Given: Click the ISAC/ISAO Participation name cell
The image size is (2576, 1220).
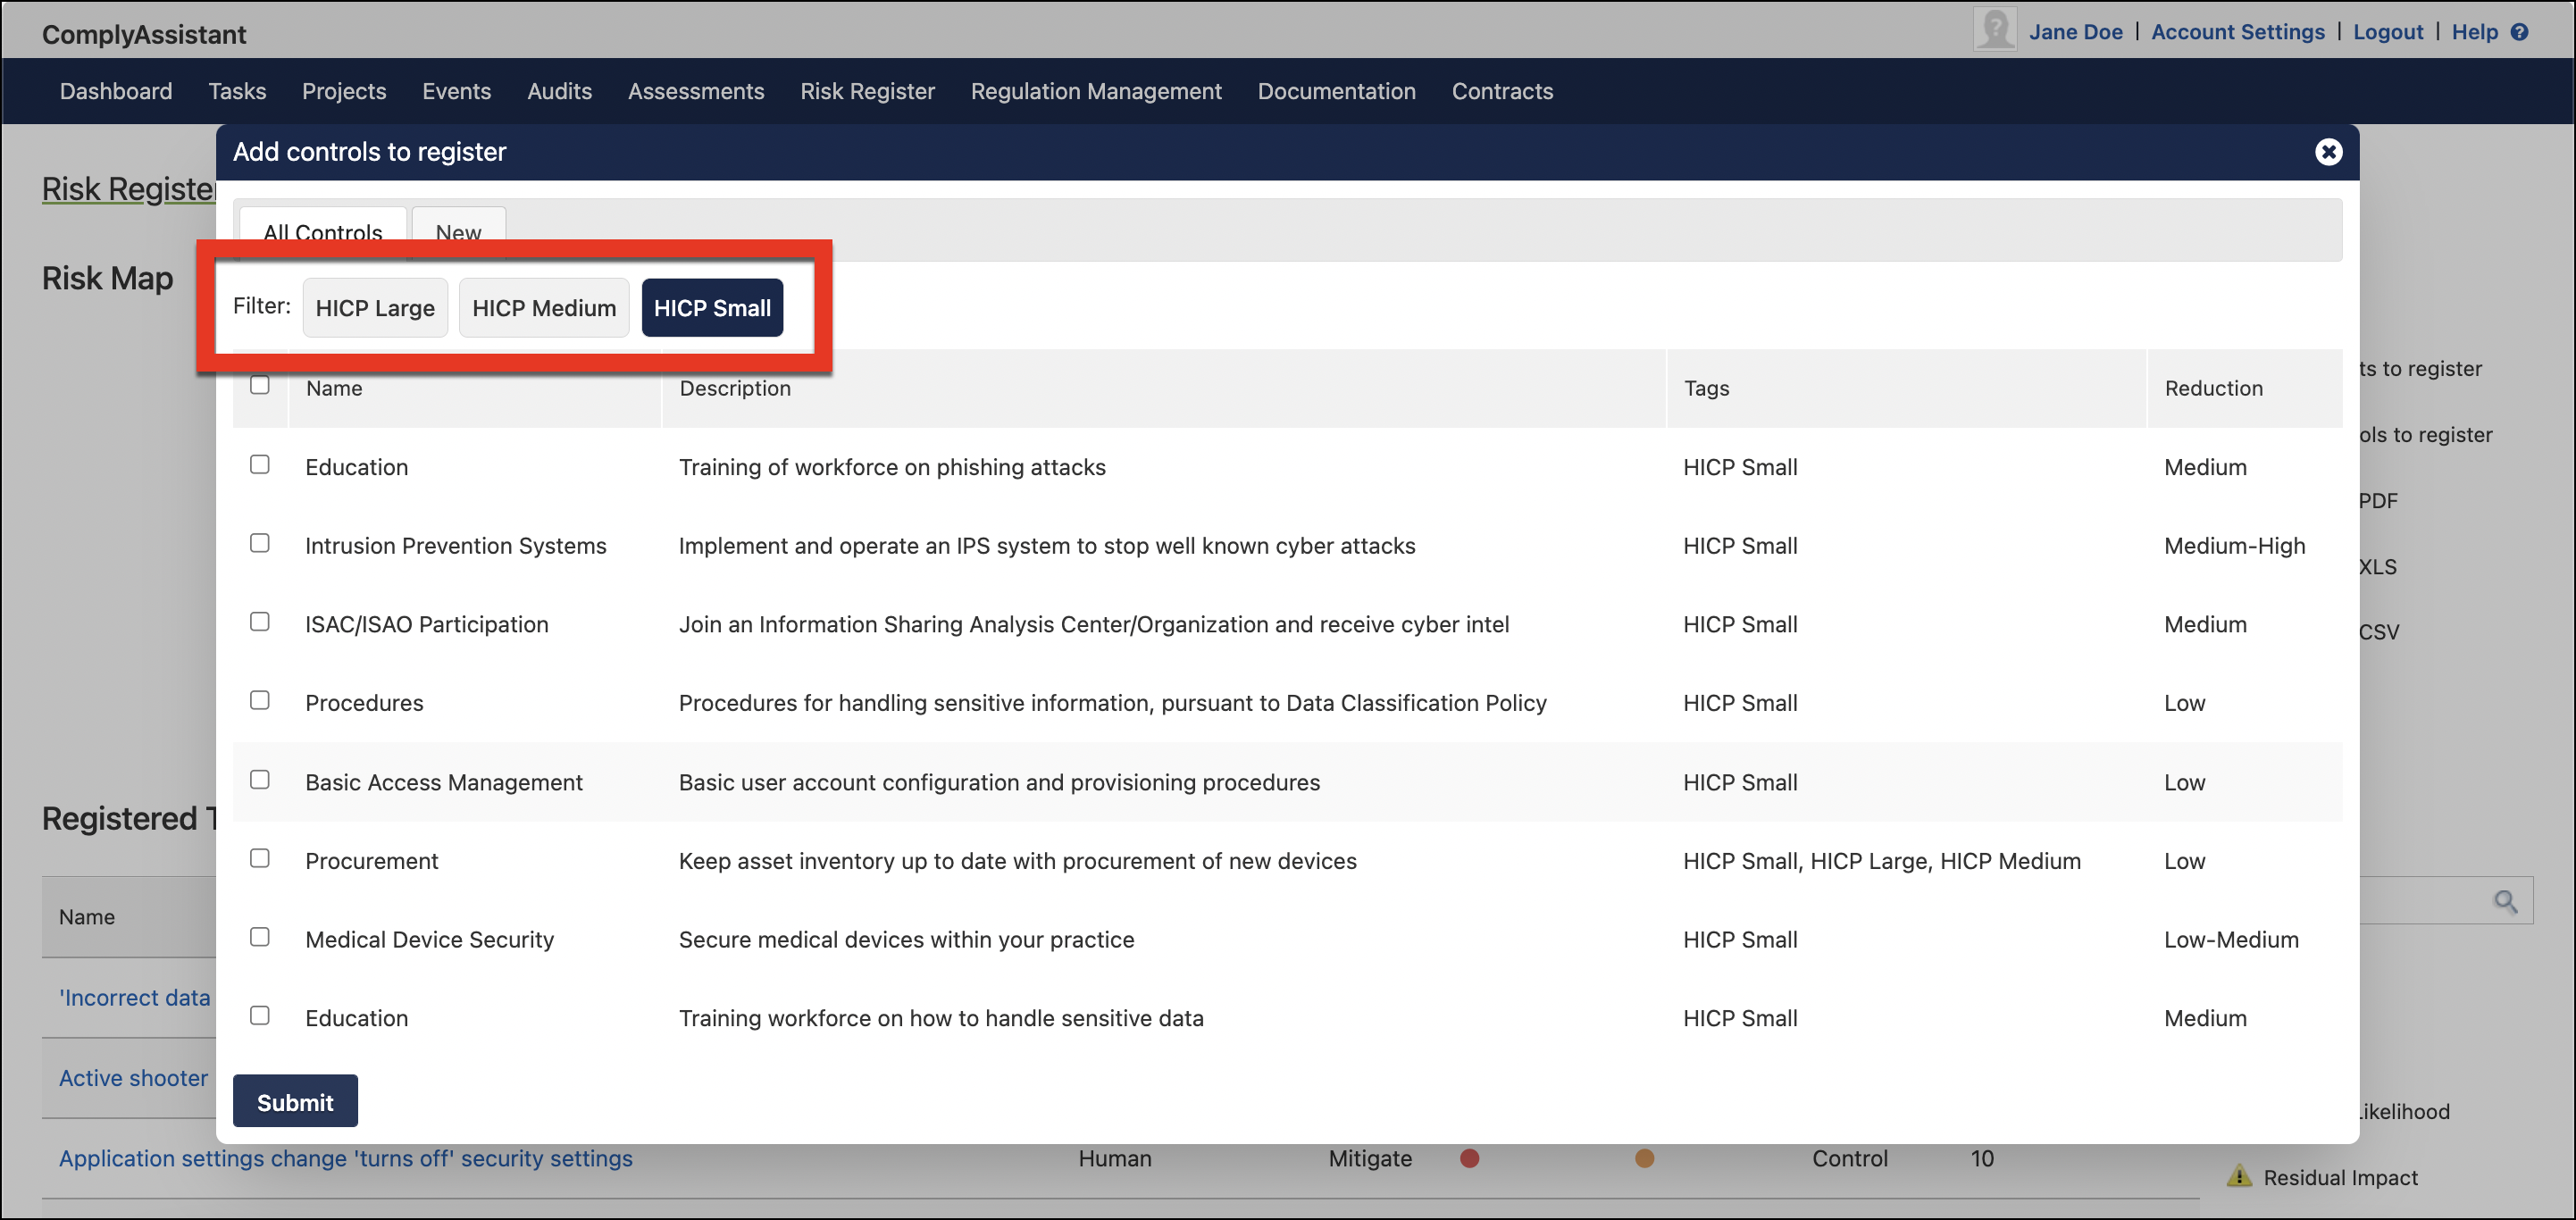Looking at the screenshot, I should click(x=426, y=625).
